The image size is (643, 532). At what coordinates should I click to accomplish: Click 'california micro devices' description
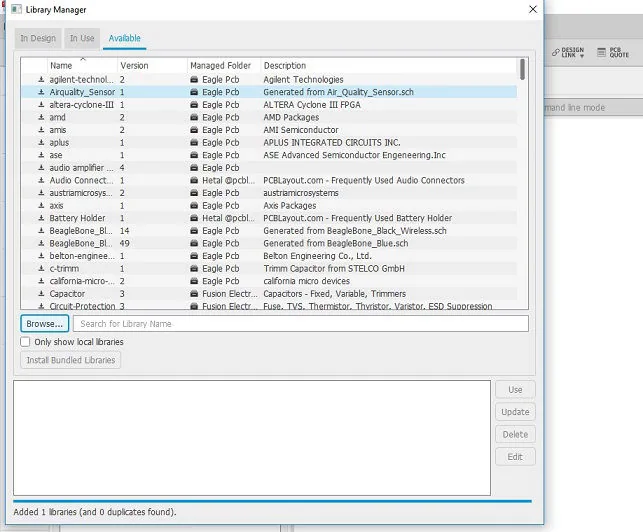pyautogui.click(x=307, y=281)
